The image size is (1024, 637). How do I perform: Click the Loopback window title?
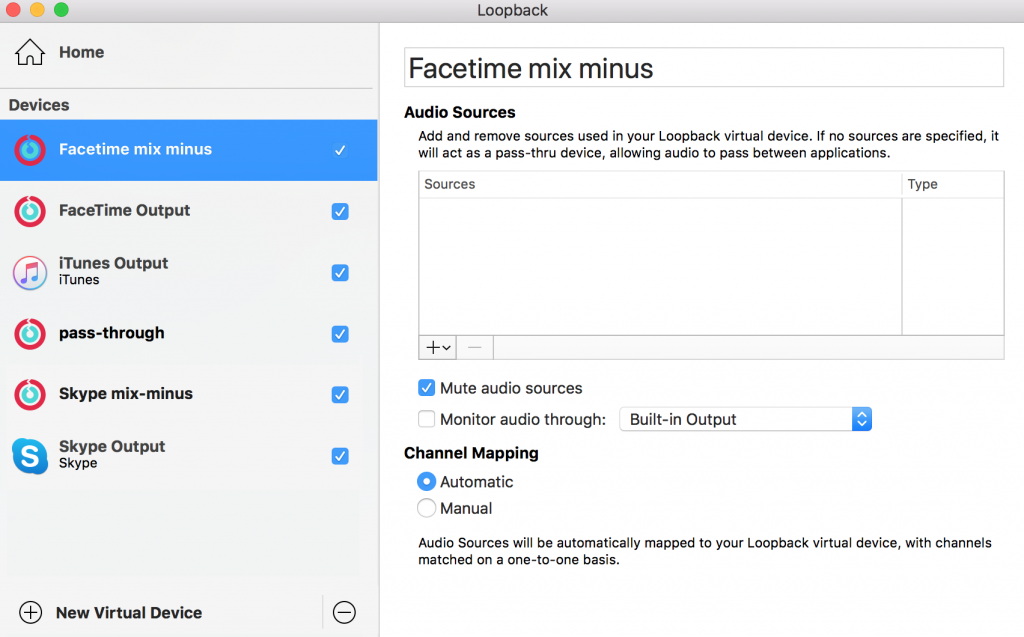pos(513,10)
